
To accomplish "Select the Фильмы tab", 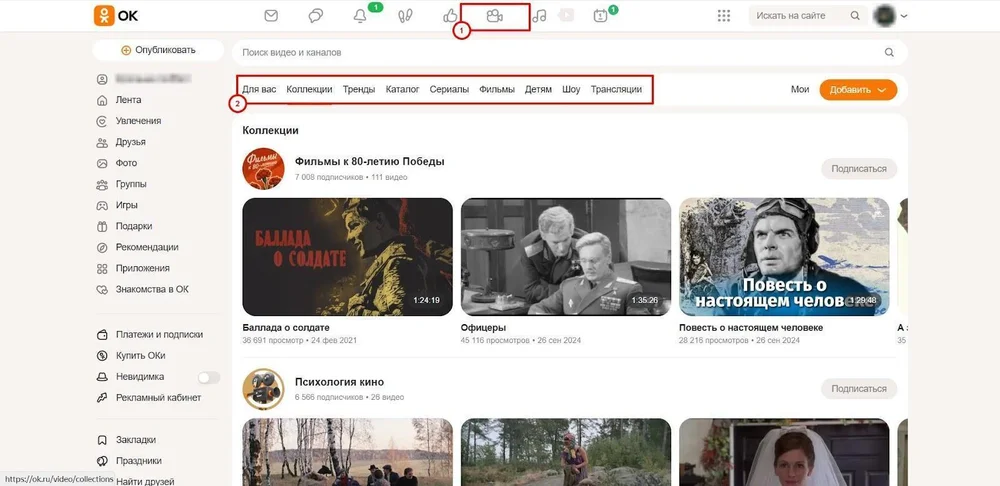I will (497, 89).
